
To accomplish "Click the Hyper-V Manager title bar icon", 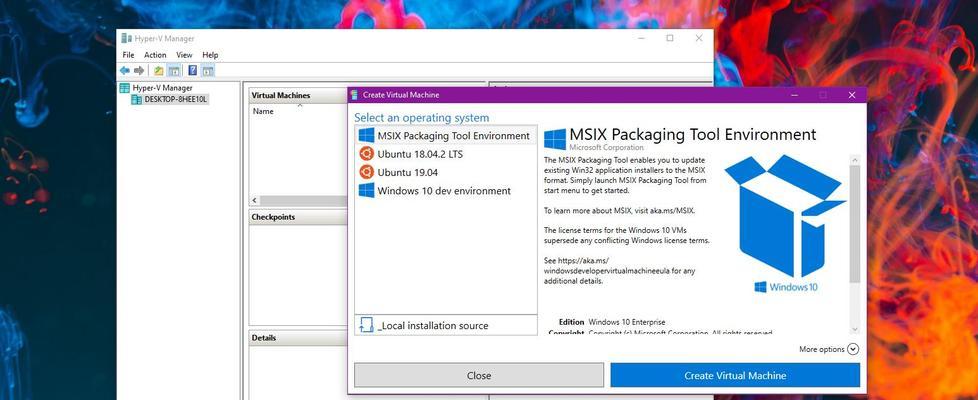I will click(127, 38).
